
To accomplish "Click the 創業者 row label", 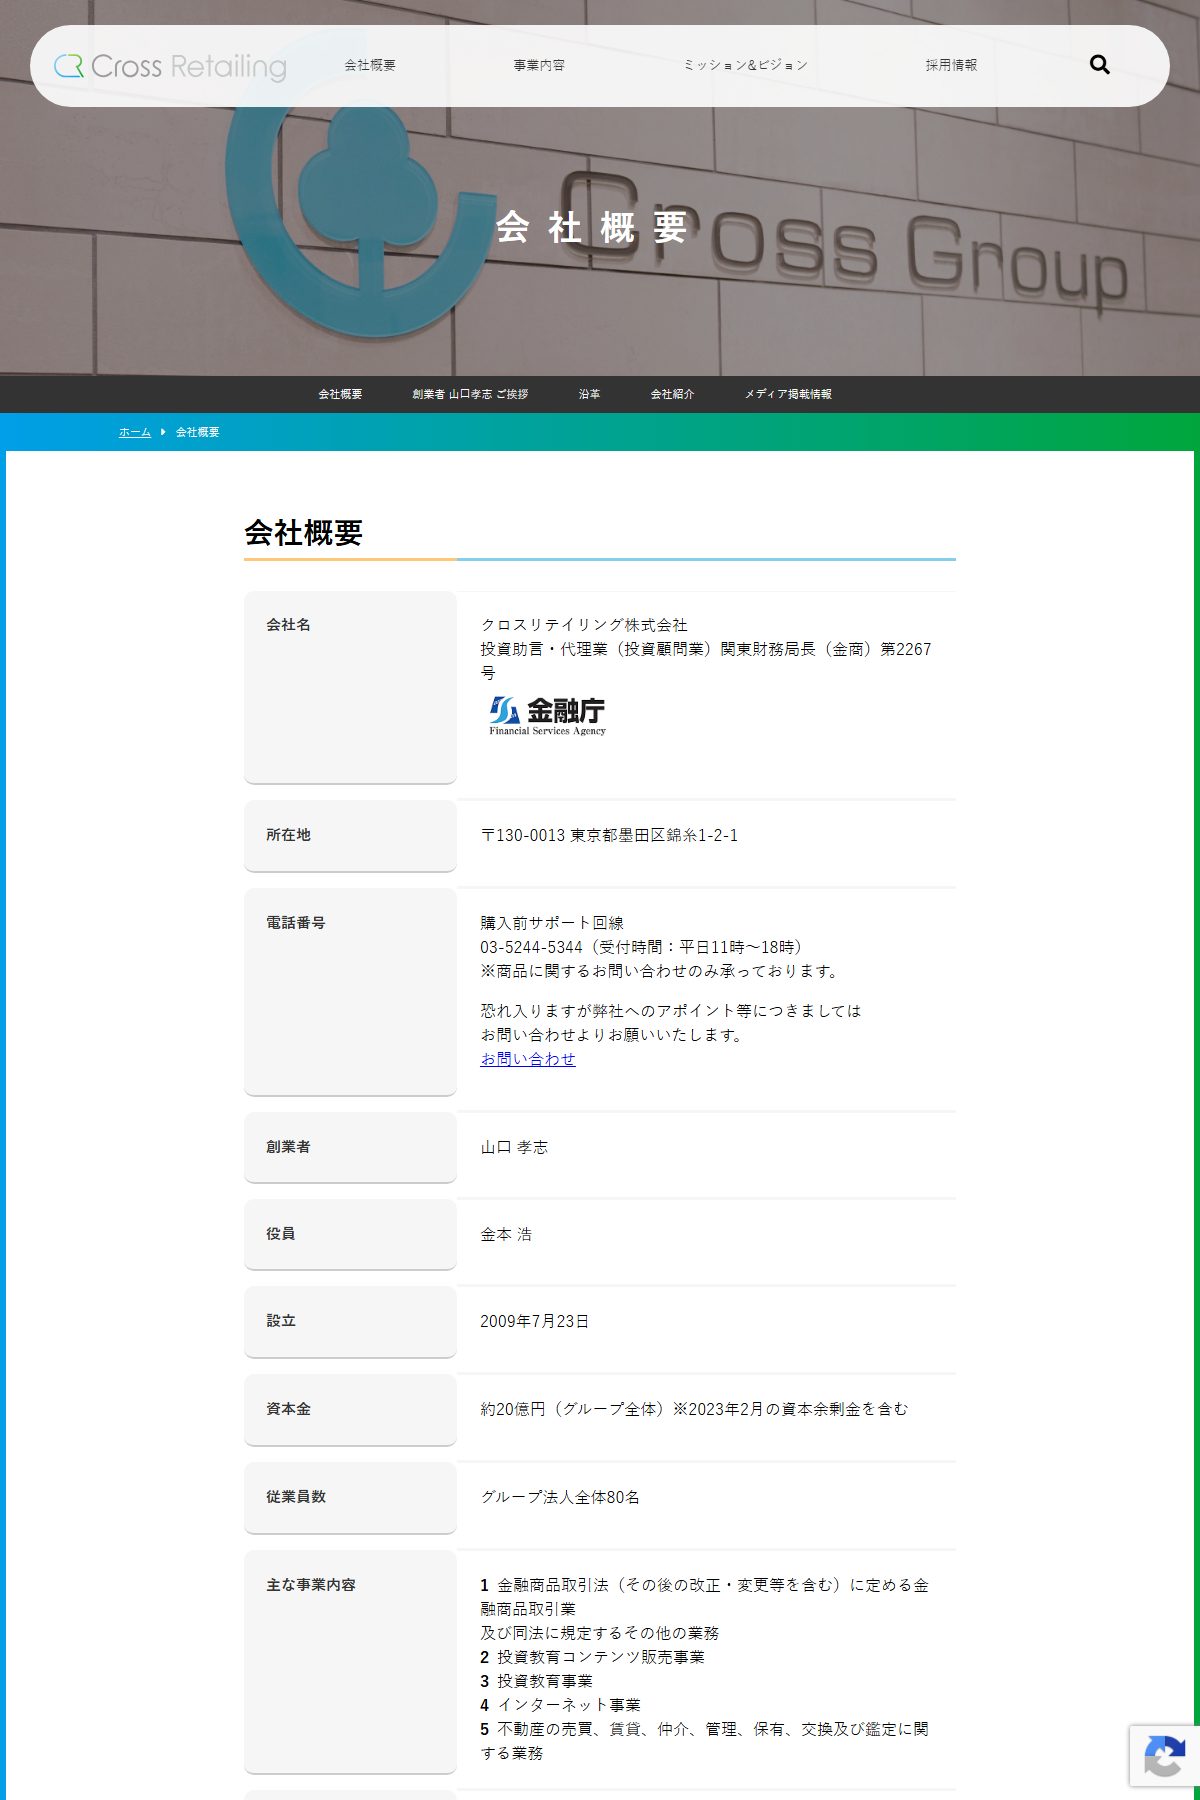I will point(288,1146).
